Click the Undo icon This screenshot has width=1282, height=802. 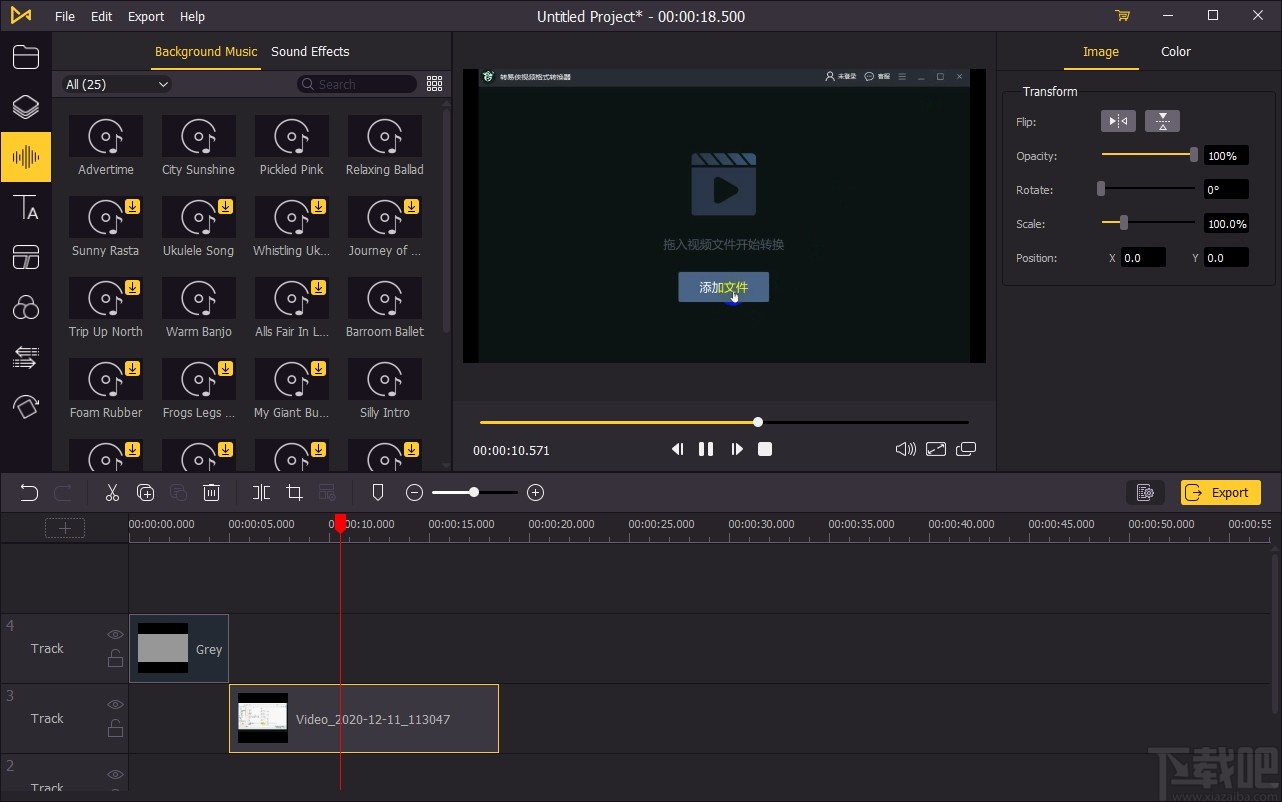28,492
